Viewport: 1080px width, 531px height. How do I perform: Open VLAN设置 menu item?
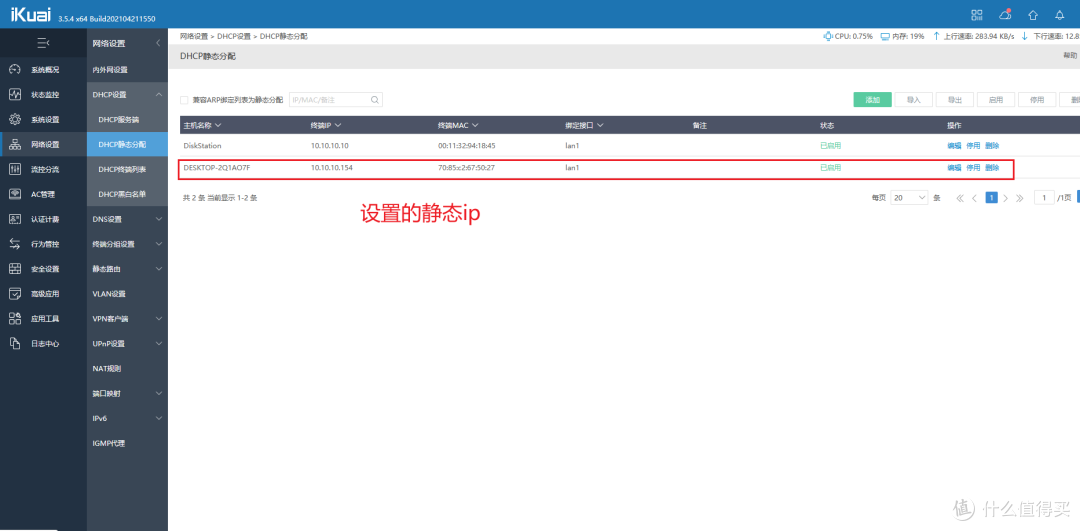109,293
